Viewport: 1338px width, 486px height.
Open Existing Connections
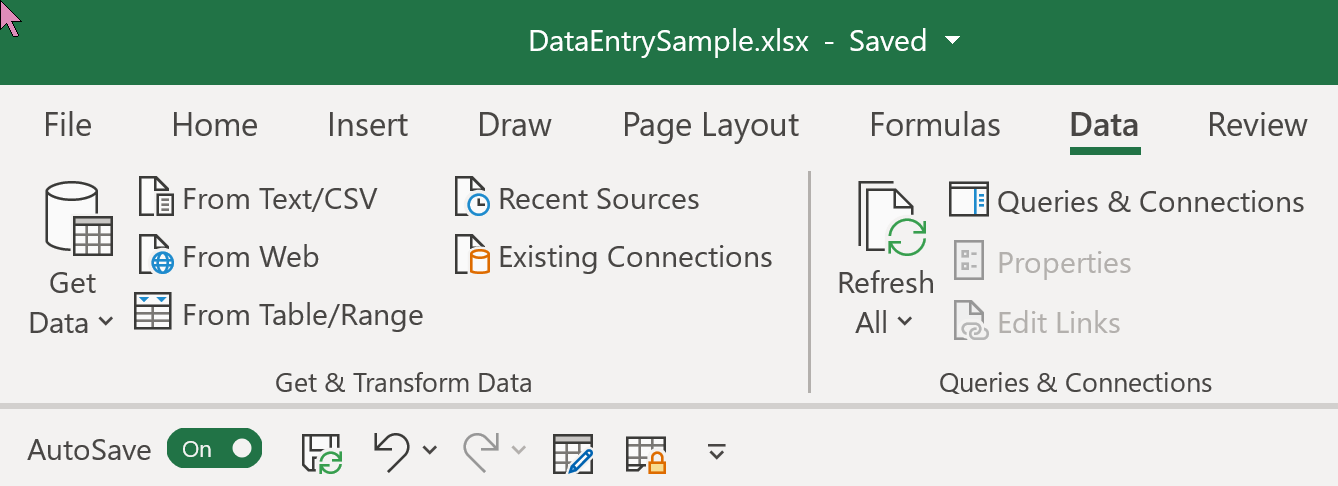pyautogui.click(x=613, y=257)
